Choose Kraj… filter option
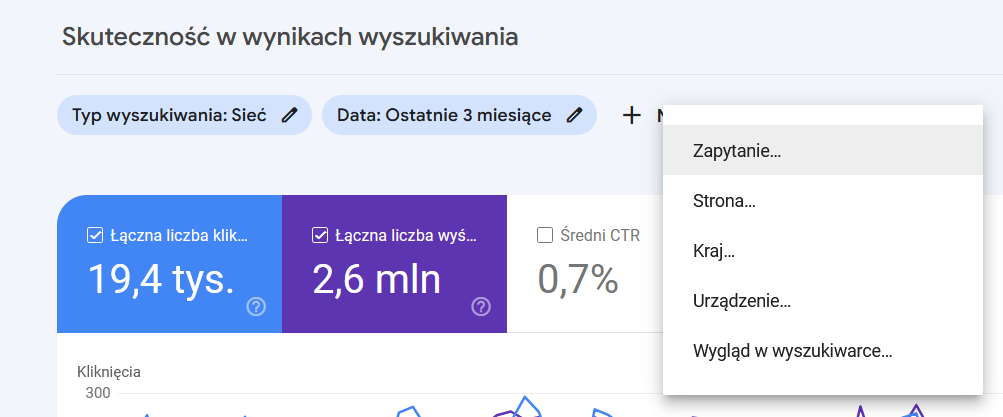1003x417 pixels. pyautogui.click(x=823, y=251)
